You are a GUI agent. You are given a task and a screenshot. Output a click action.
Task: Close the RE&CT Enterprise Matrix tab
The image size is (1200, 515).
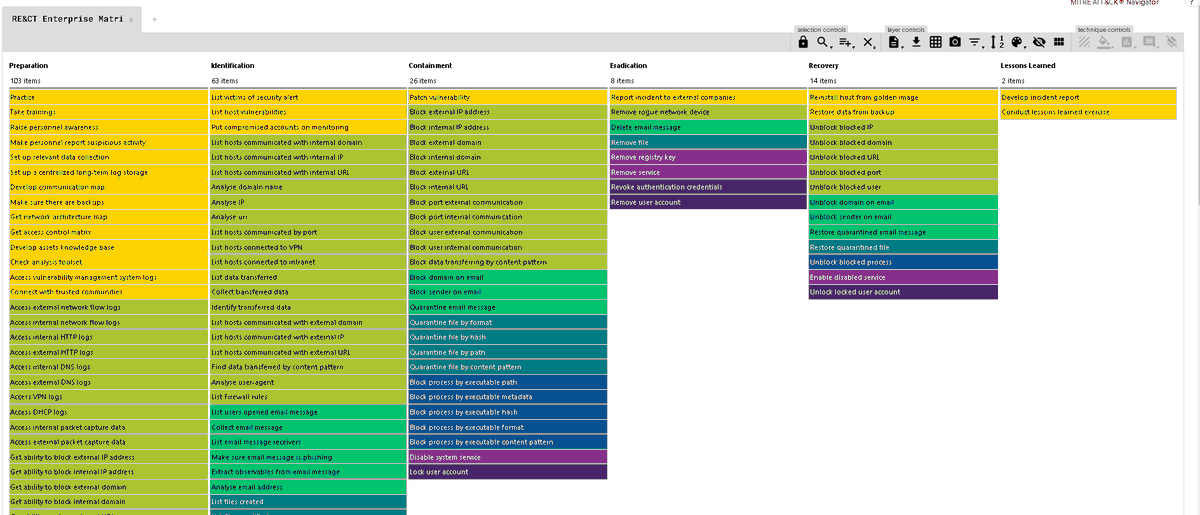pos(132,21)
